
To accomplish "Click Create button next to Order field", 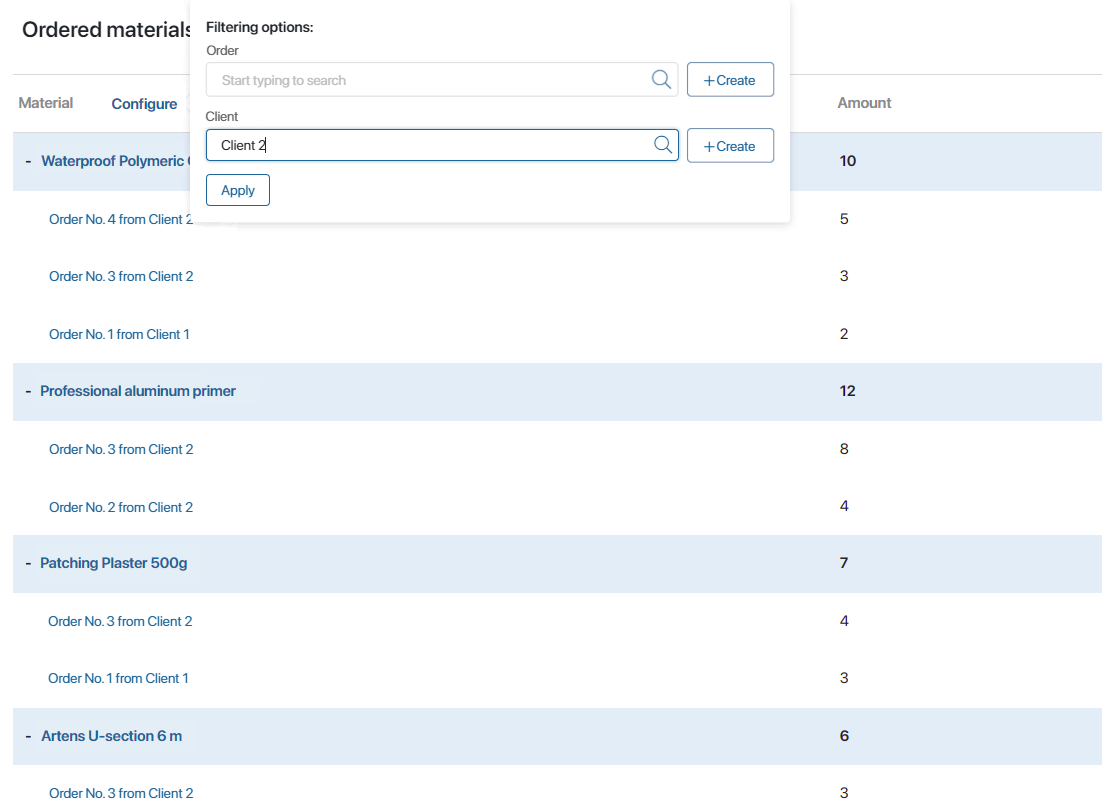I will (x=730, y=80).
